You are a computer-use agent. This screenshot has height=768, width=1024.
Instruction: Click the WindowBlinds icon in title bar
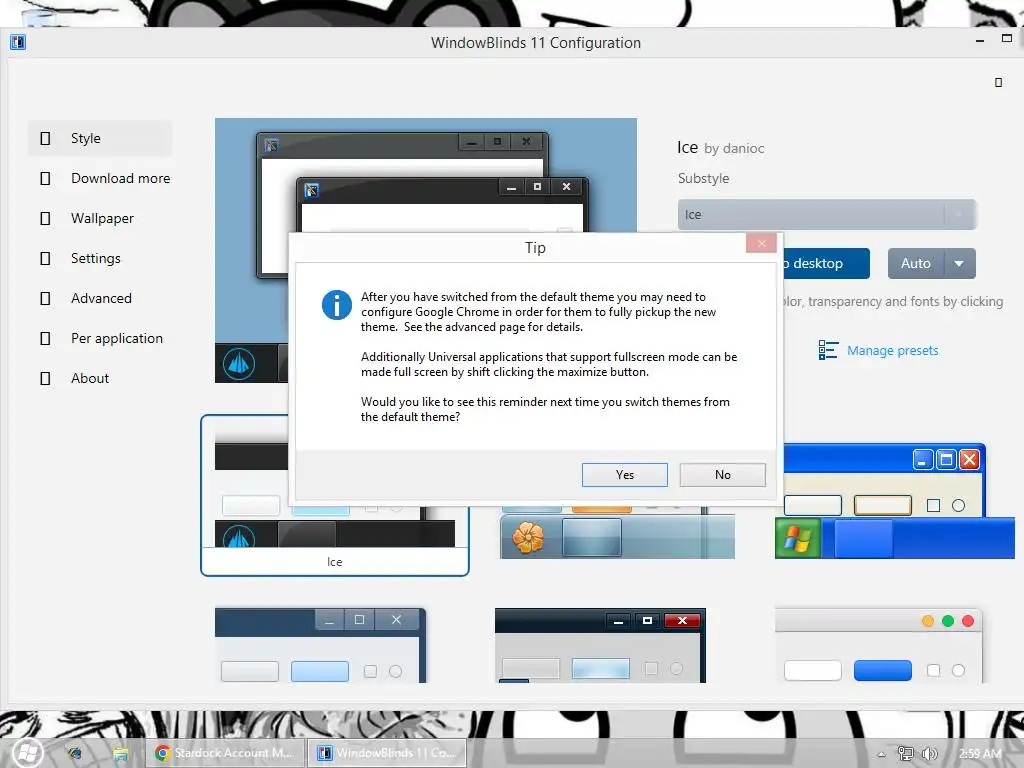18,42
